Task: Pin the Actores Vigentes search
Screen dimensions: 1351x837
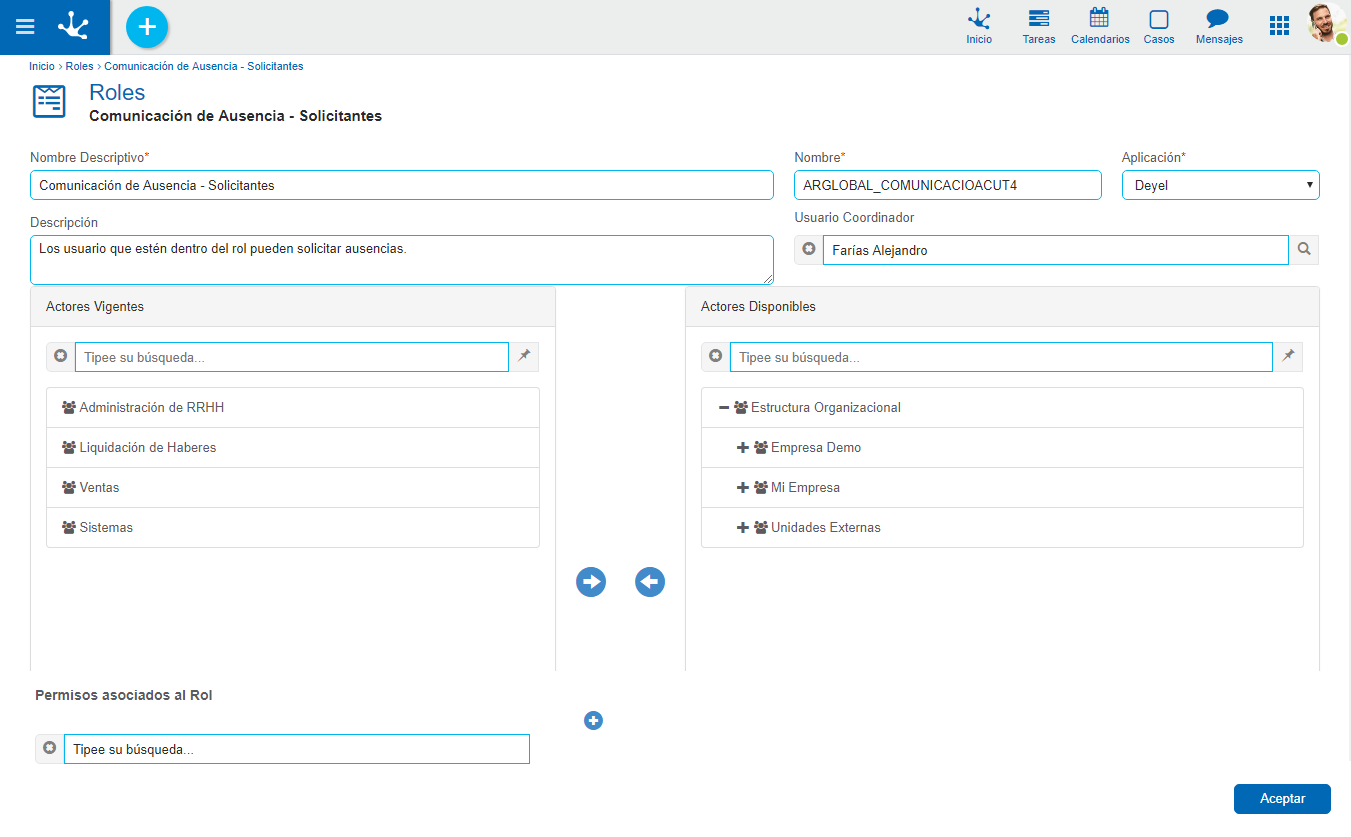Action: tap(524, 356)
